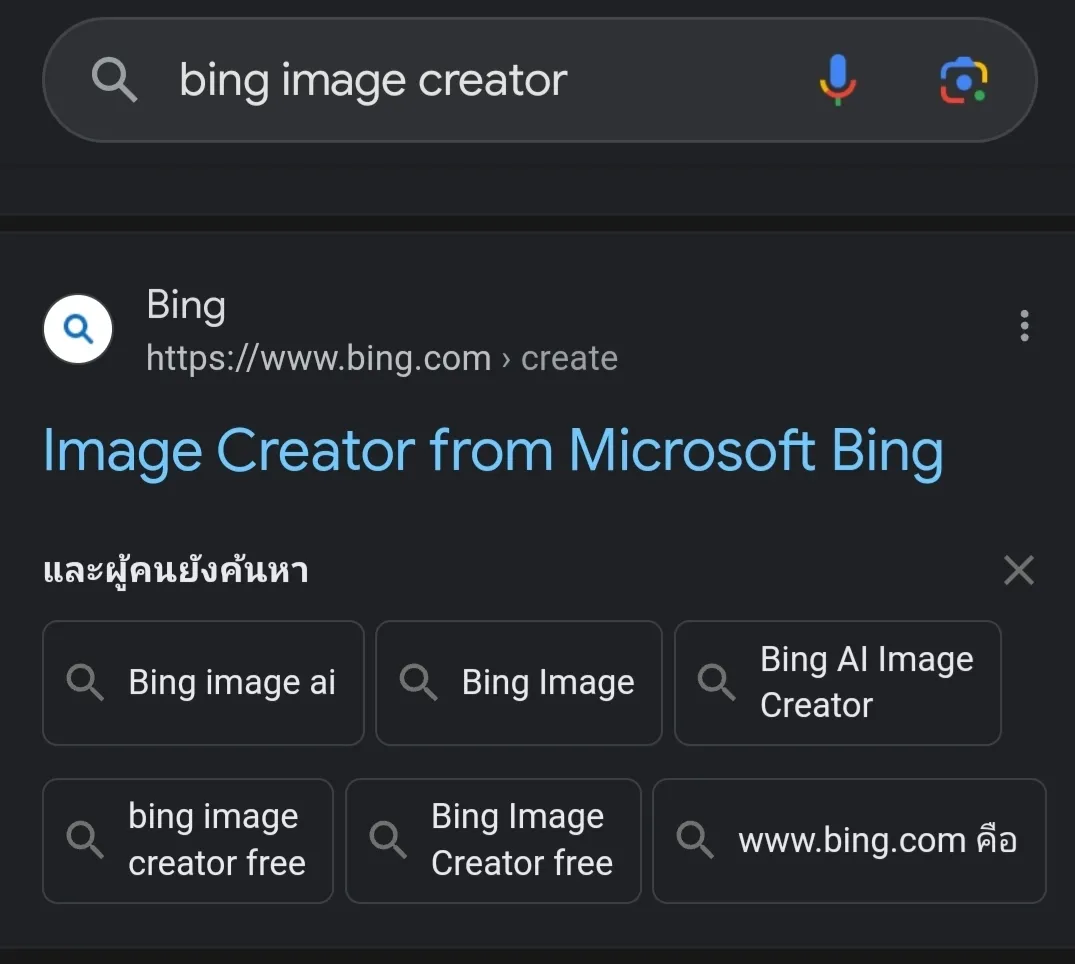Open Google Lens camera search
This screenshot has height=964, width=1075.
(964, 80)
